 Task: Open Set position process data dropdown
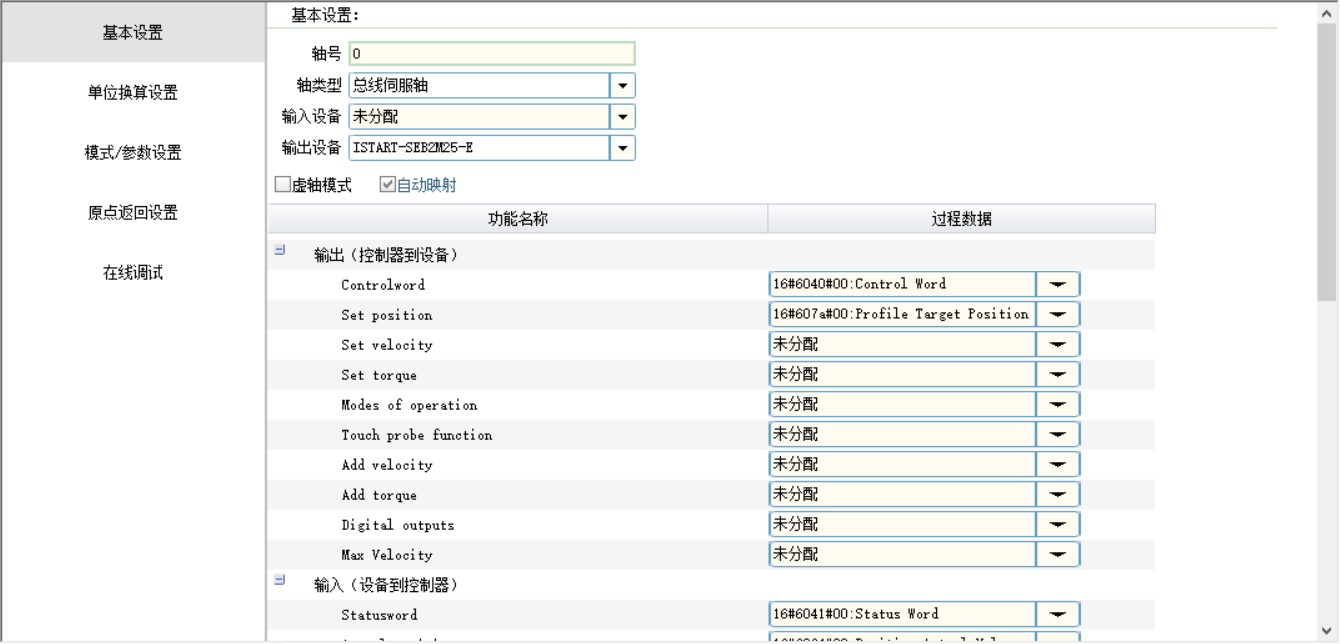[1057, 315]
